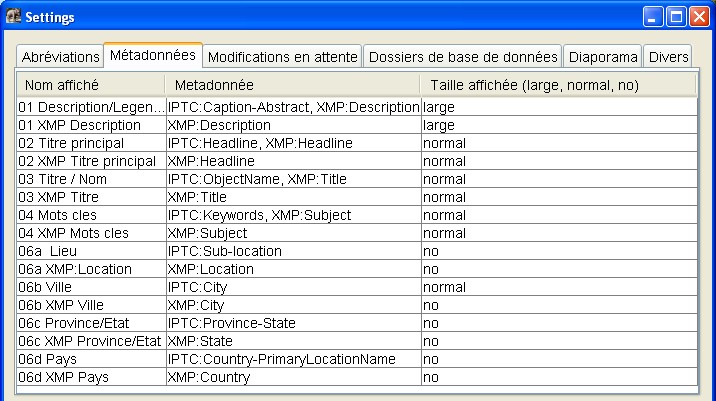Select the 01 XMP Description row name

point(91,125)
